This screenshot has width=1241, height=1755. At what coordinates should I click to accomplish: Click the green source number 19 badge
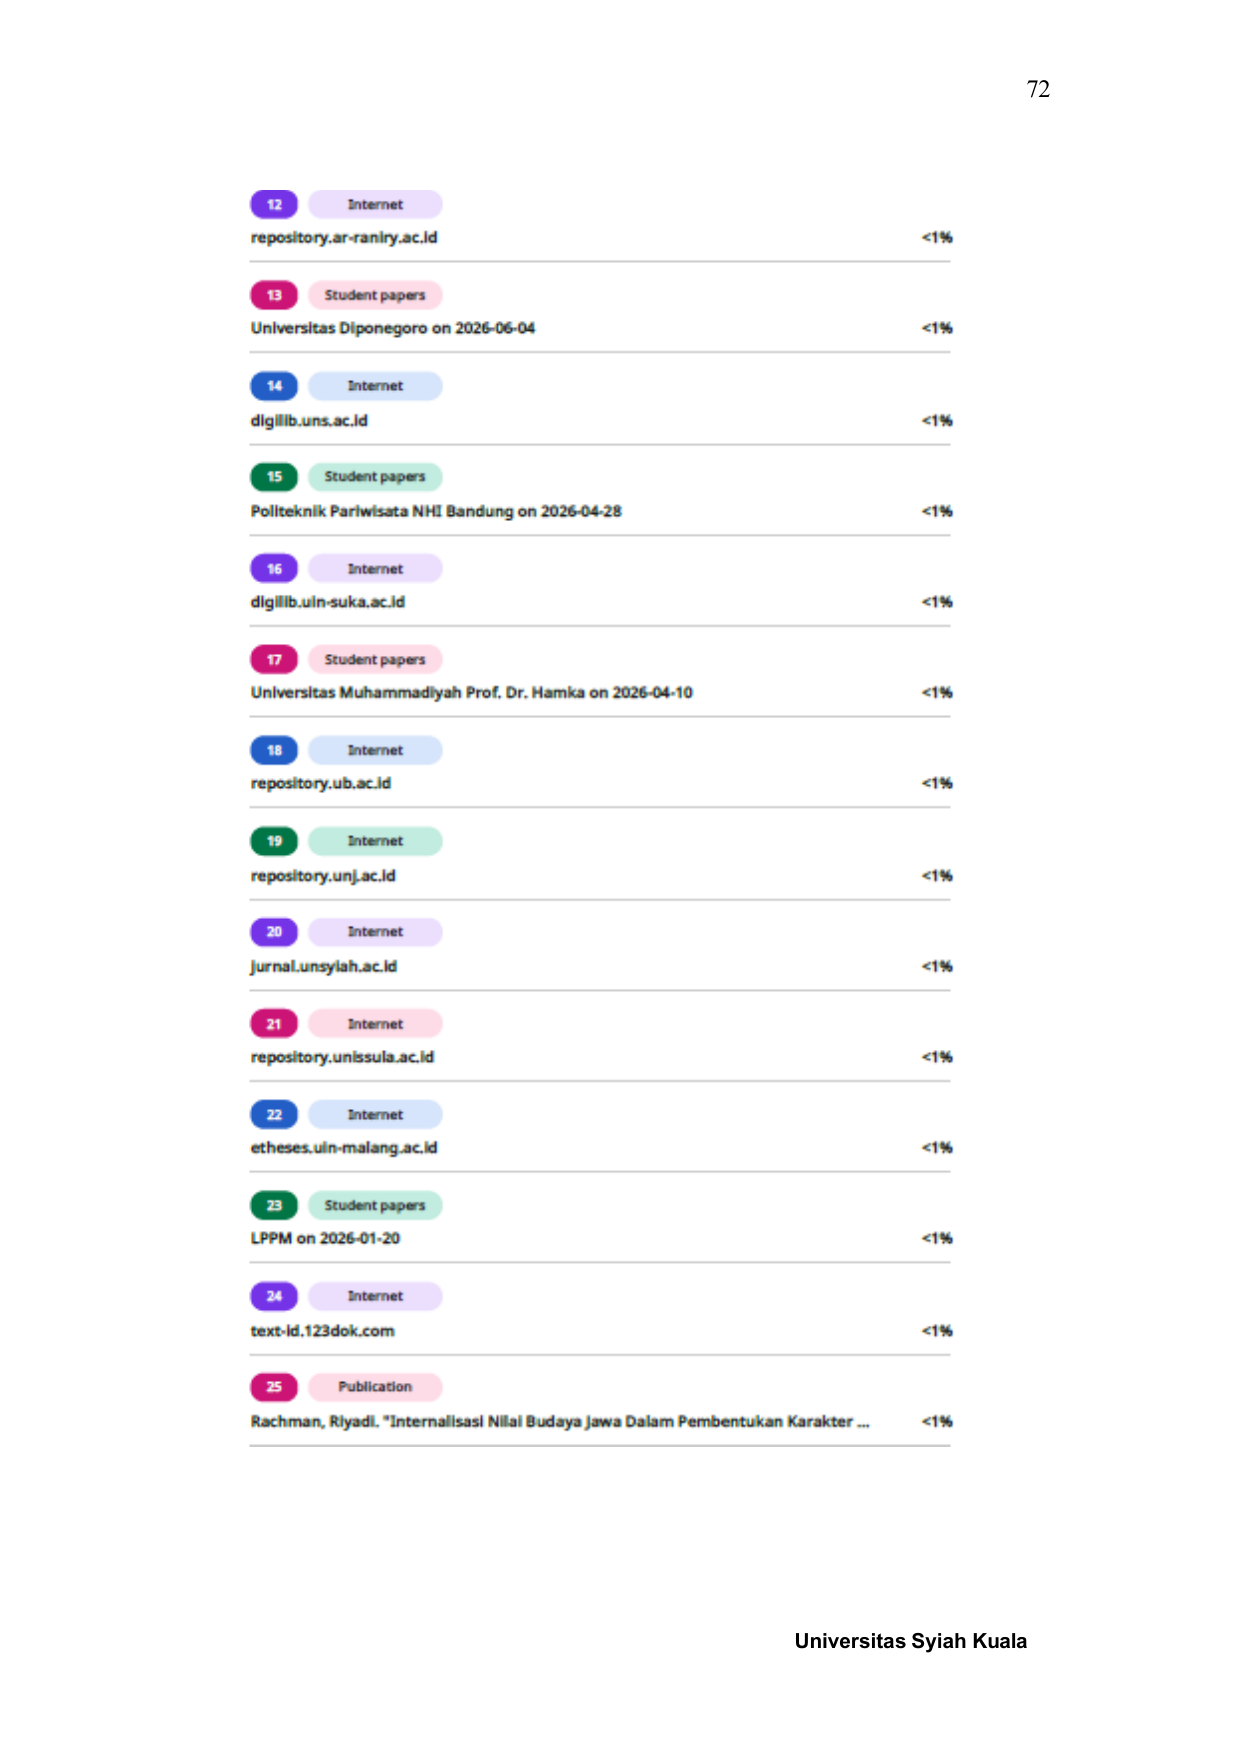click(274, 841)
